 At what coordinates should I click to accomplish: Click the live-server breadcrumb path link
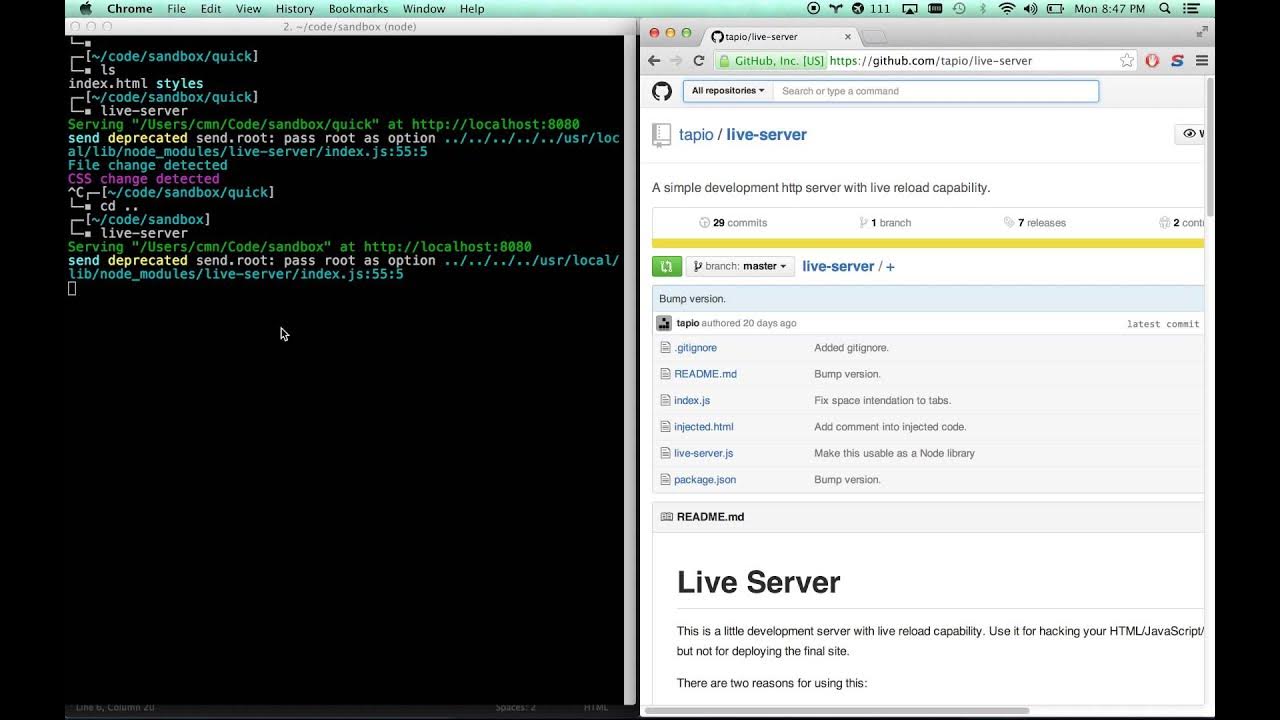[x=838, y=266]
